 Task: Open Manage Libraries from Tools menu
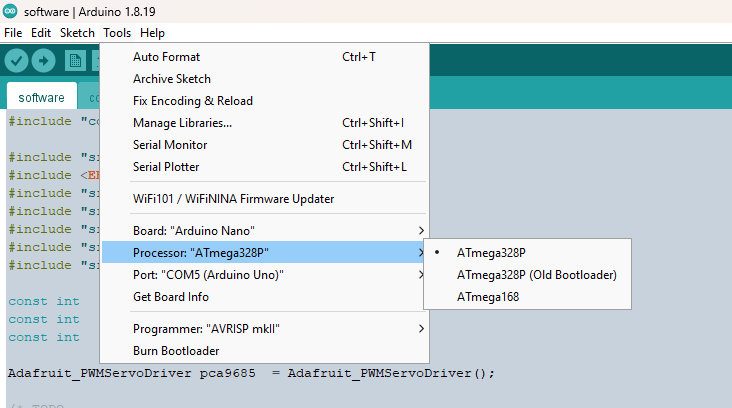(265, 123)
